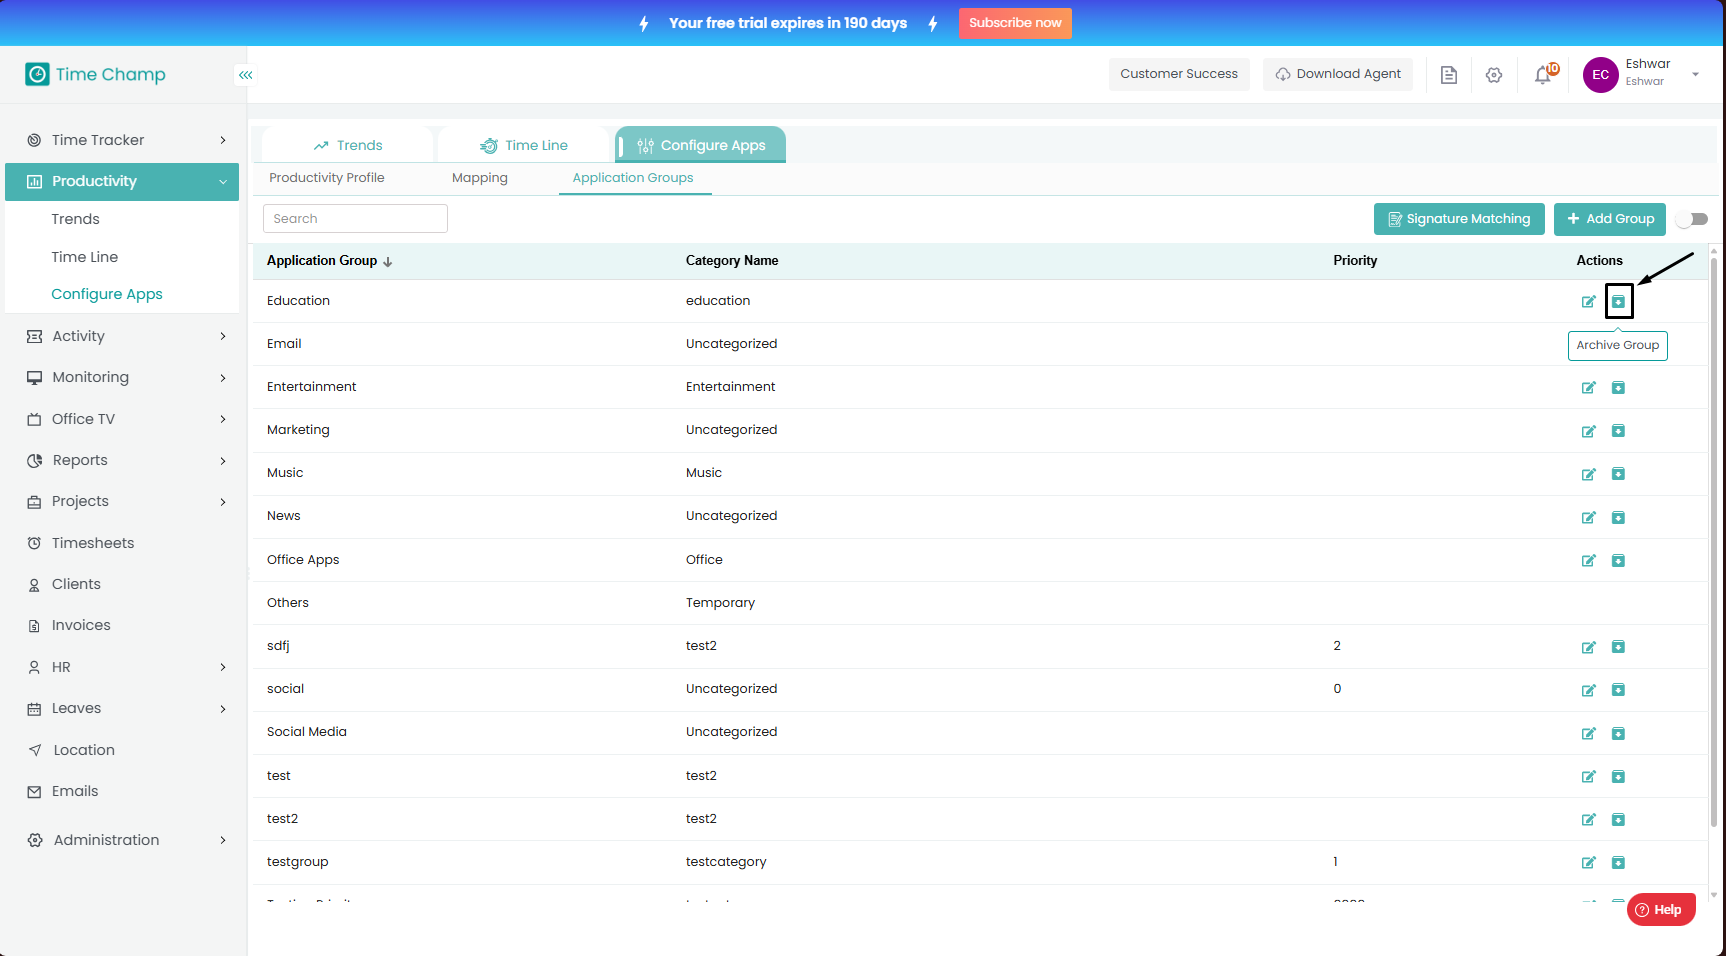Image resolution: width=1726 pixels, height=956 pixels.
Task: Sort by Application Group column header
Action: coord(329,261)
